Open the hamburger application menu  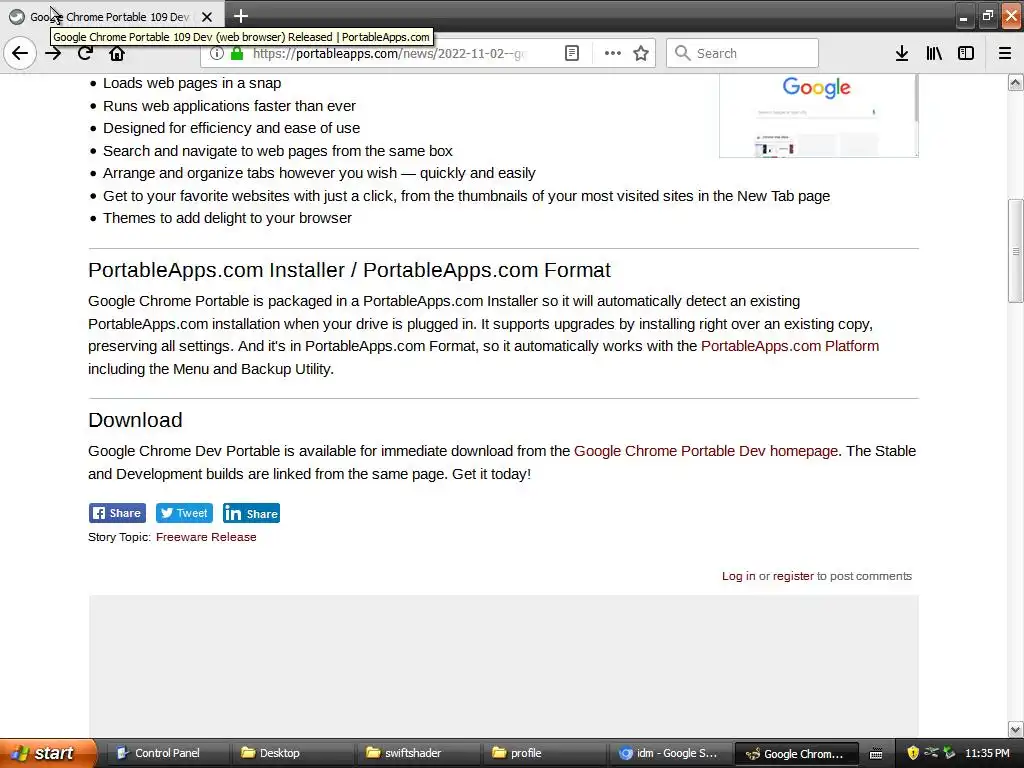[x=1005, y=54]
